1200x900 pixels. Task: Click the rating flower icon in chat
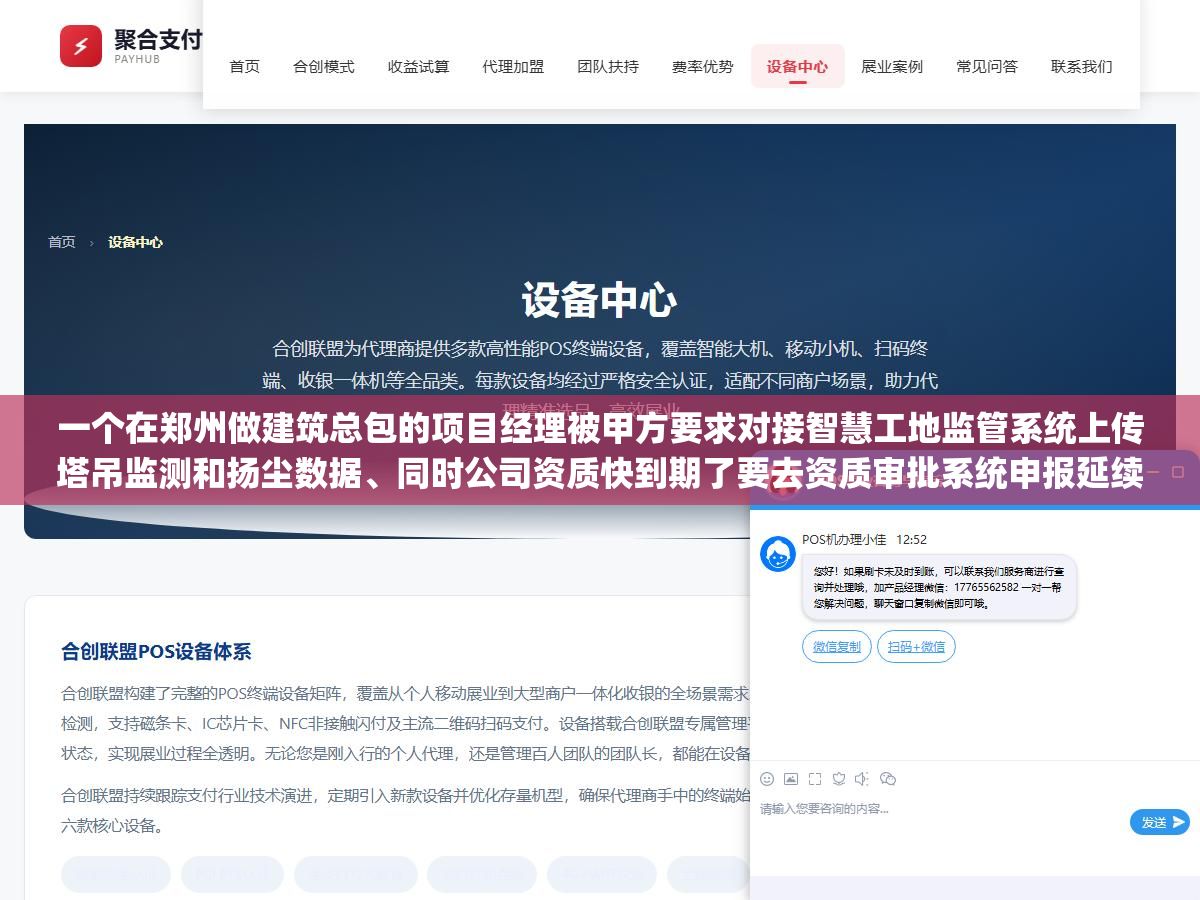pos(839,779)
